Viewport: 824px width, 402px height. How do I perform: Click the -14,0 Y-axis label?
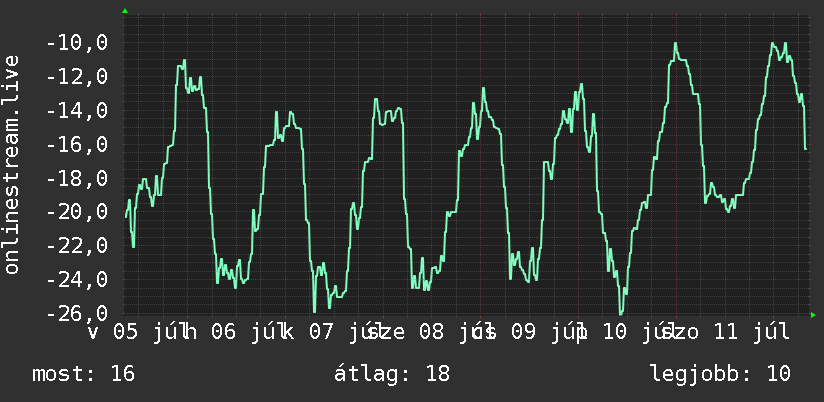(x=77, y=111)
